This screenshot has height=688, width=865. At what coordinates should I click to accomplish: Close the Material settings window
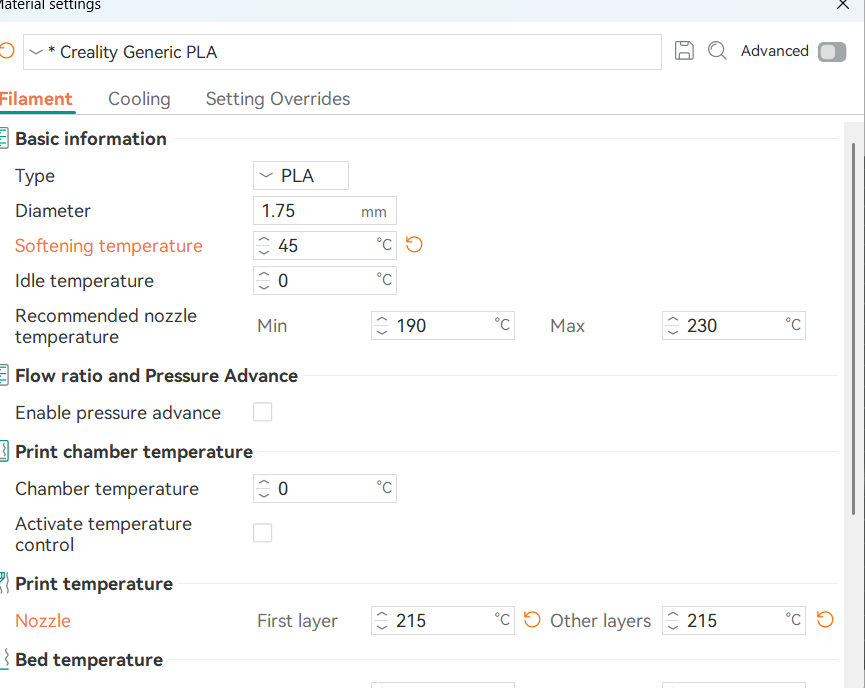point(842,5)
